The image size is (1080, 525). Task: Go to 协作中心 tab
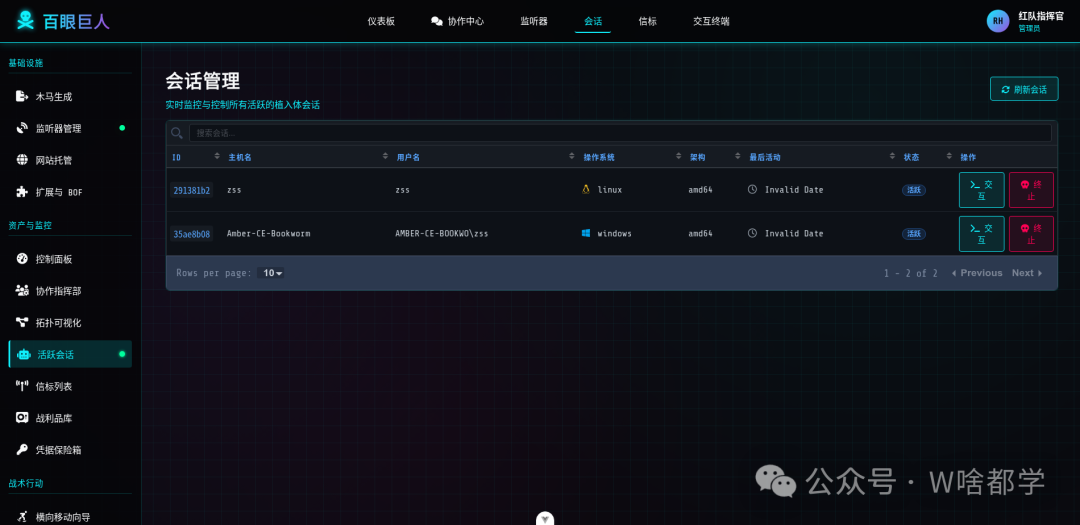point(457,21)
